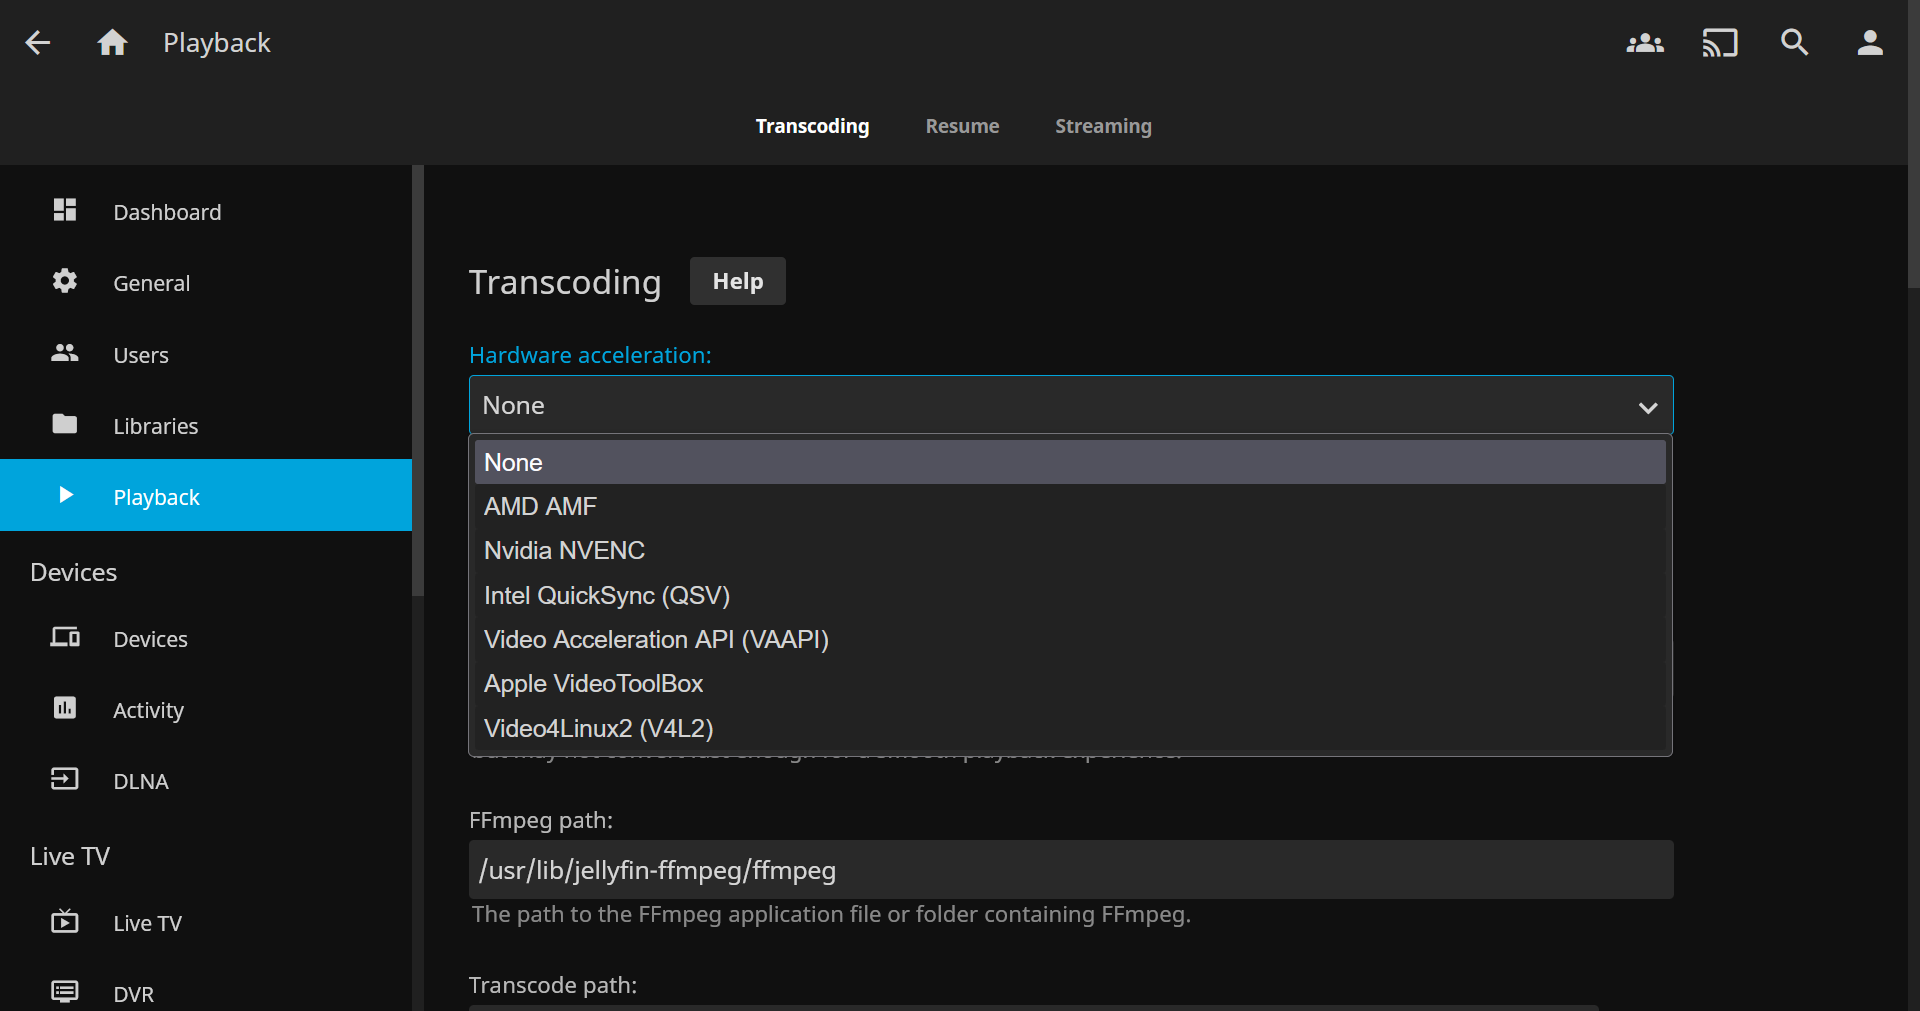Switch to the Streaming tab
Screen dimensions: 1920x1011
pyautogui.click(x=1103, y=126)
